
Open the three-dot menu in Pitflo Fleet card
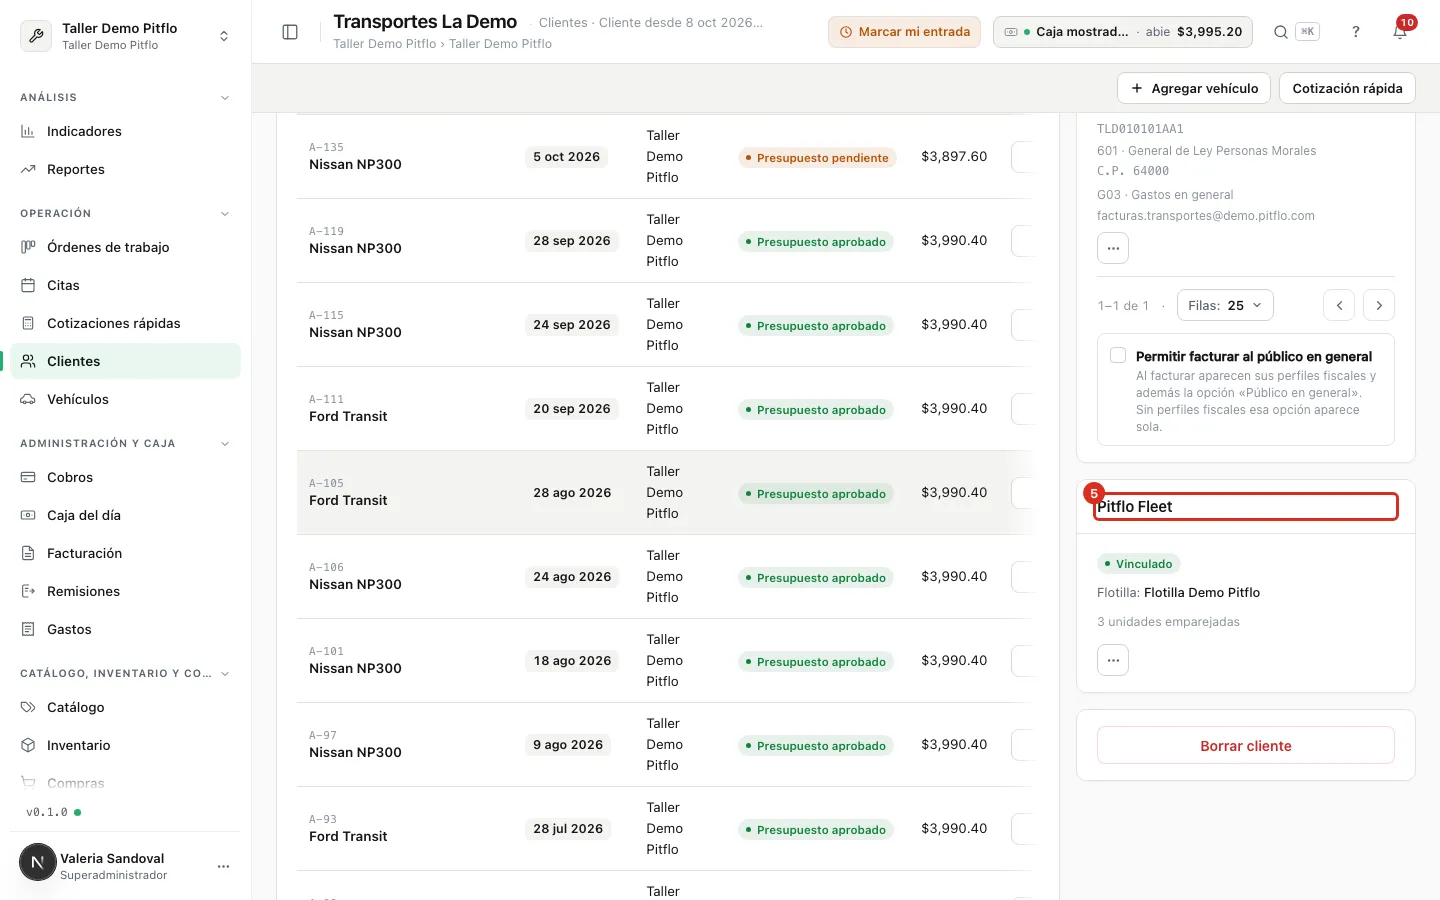[x=1113, y=660]
